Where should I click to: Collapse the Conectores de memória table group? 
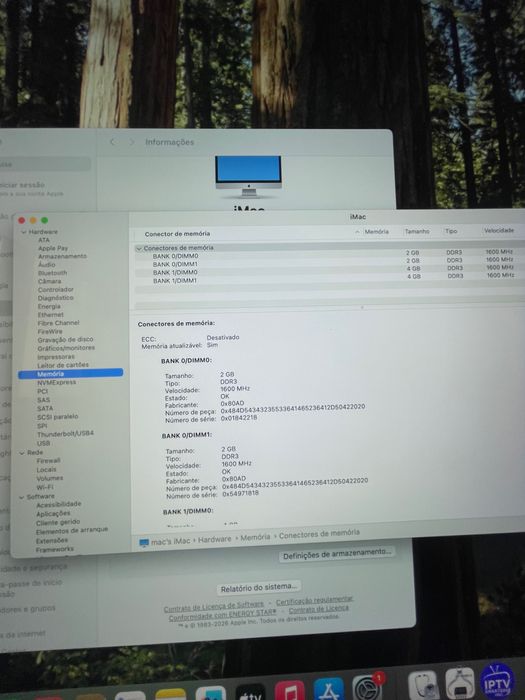pyautogui.click(x=139, y=248)
